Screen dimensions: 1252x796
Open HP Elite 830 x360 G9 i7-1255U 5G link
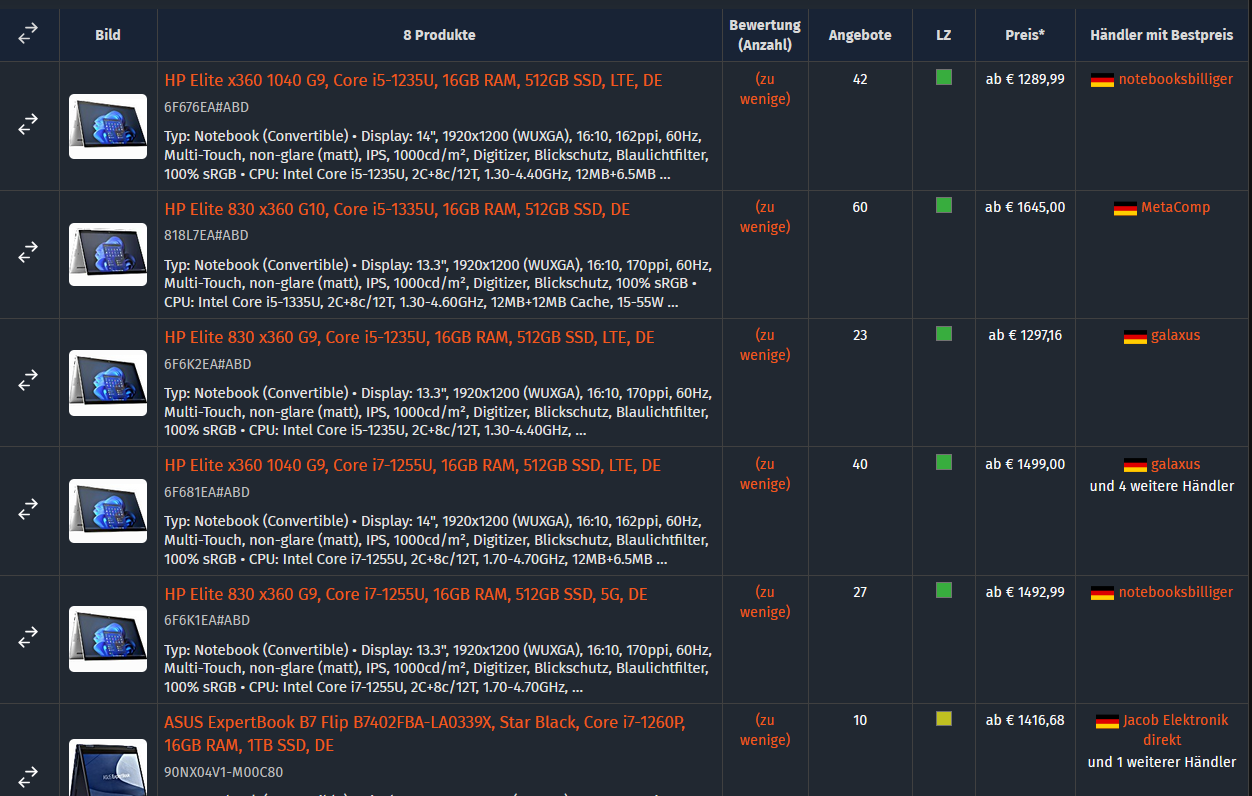[x=406, y=594]
